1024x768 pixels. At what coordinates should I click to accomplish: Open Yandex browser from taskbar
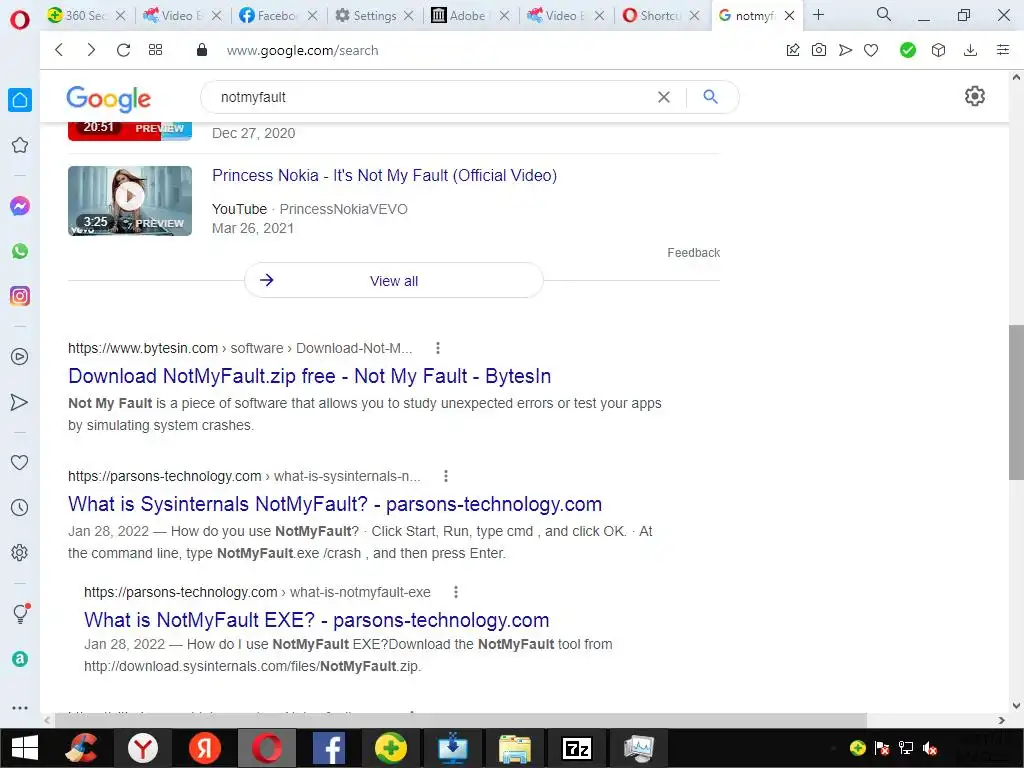[142, 748]
